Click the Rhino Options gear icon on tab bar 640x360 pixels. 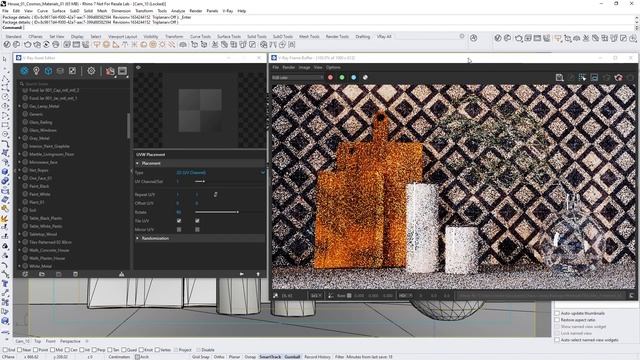tap(462, 36)
